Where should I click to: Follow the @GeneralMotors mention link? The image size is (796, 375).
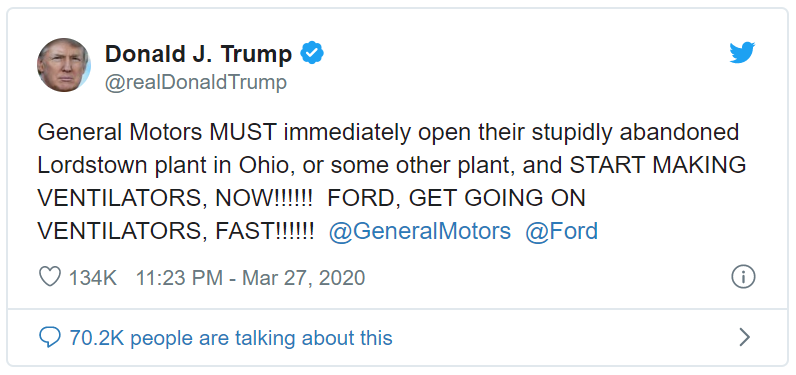pyautogui.click(x=420, y=231)
